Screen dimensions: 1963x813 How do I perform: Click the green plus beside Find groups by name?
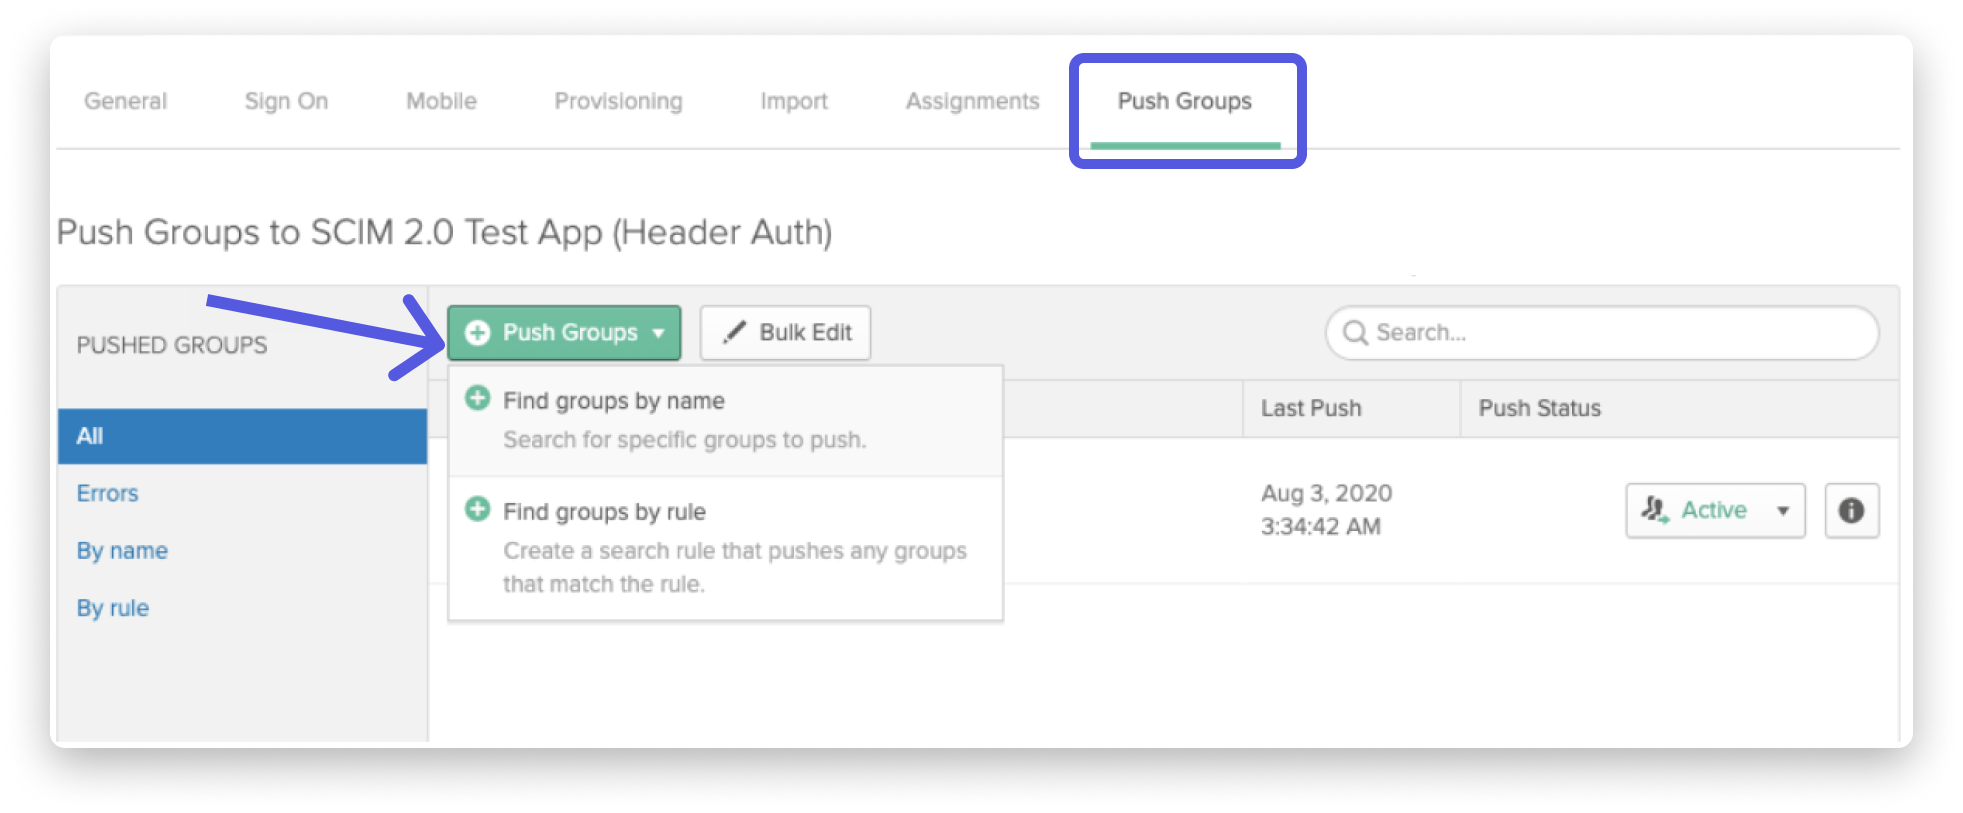click(x=478, y=398)
